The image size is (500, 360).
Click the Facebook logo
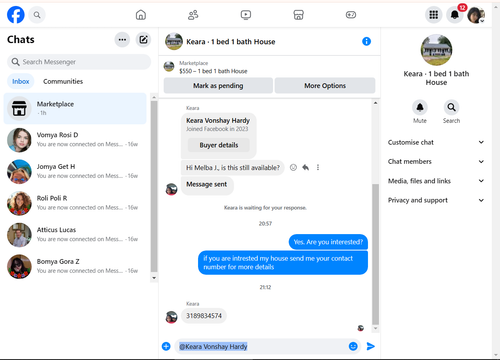click(16, 15)
